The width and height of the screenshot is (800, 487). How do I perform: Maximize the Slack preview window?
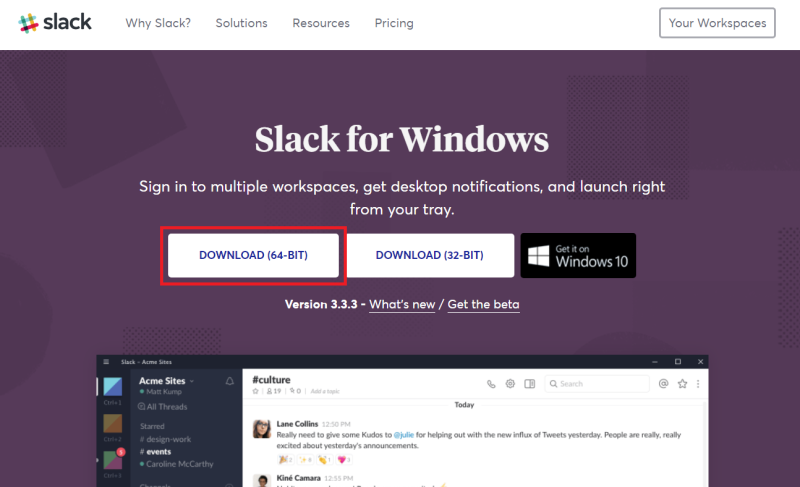coord(678,362)
